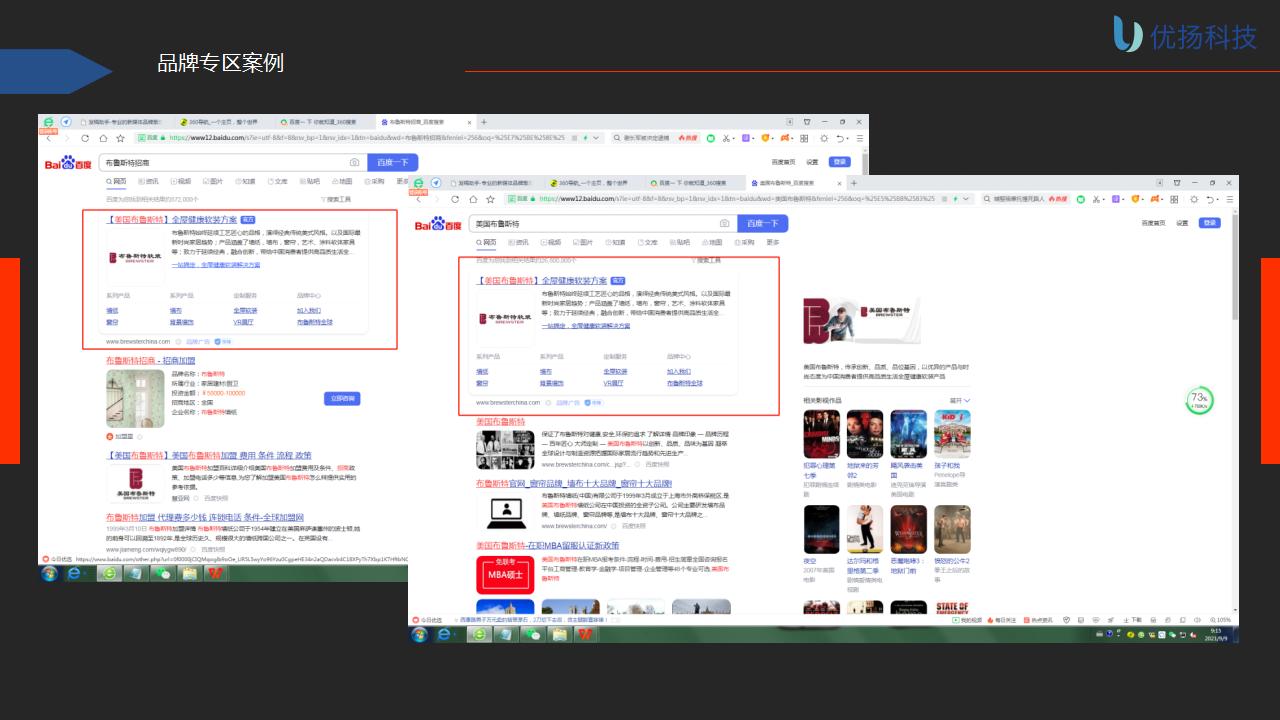The height and width of the screenshot is (720, 1280).
Task: Bookmark the page with star icon, front window
Action: (x=490, y=199)
